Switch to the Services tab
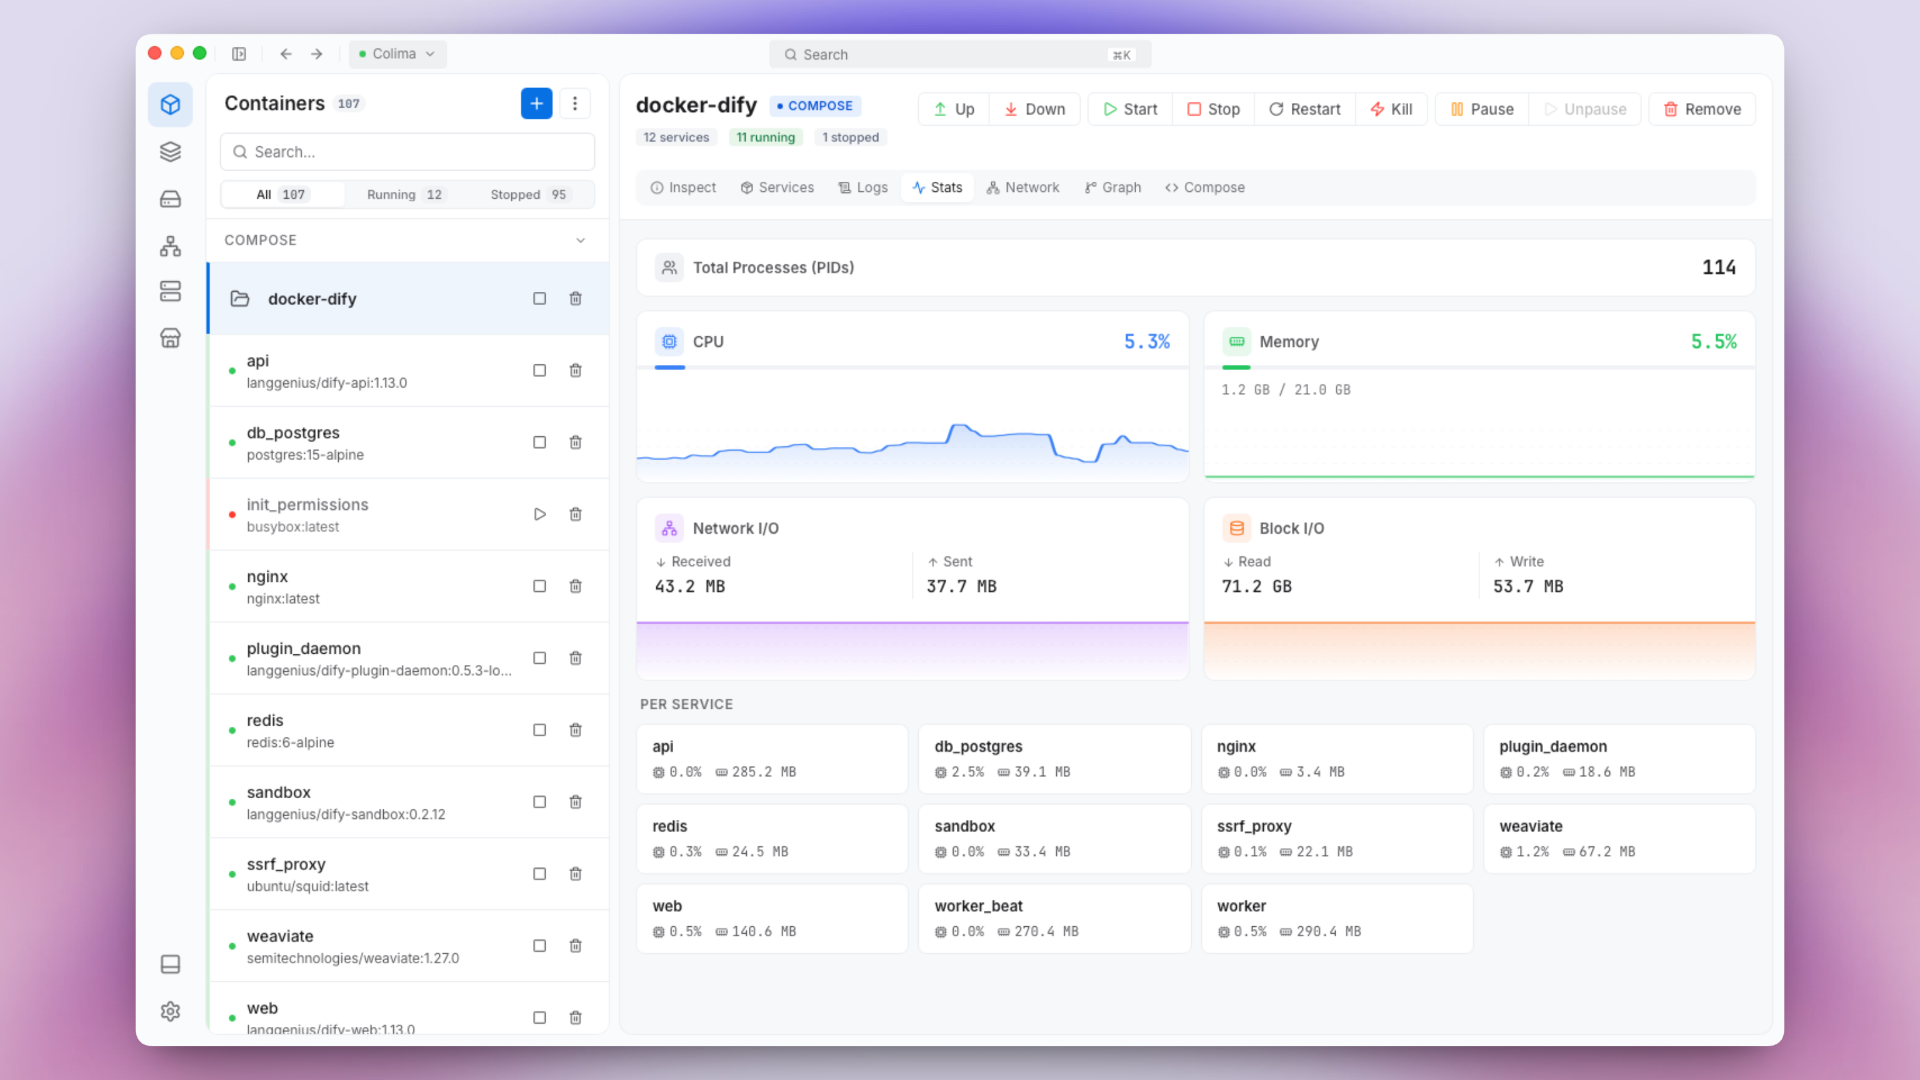The image size is (1920, 1080). [x=777, y=188]
